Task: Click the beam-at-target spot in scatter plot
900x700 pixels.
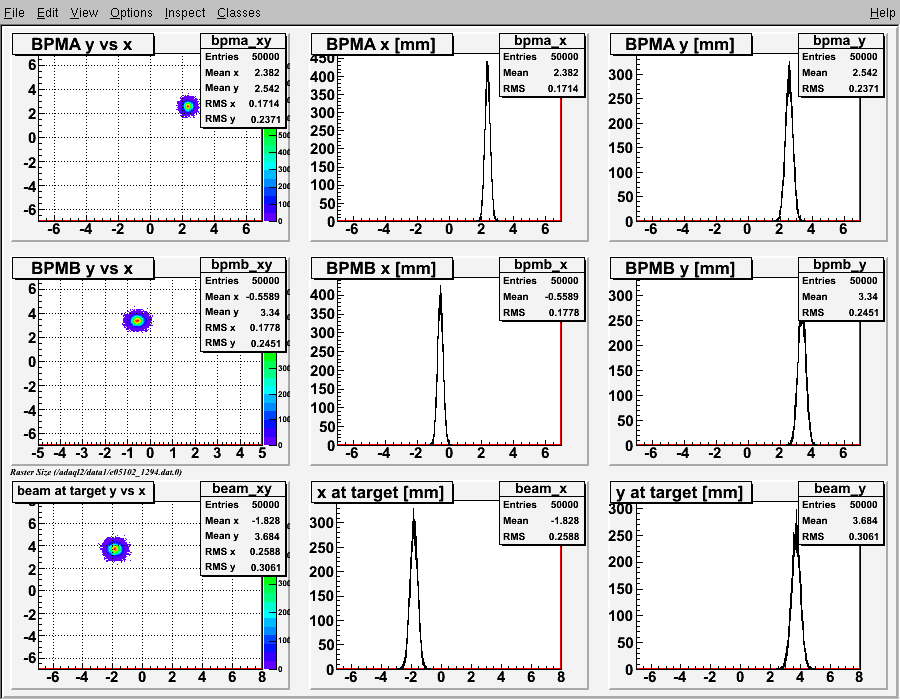Action: click(x=115, y=549)
